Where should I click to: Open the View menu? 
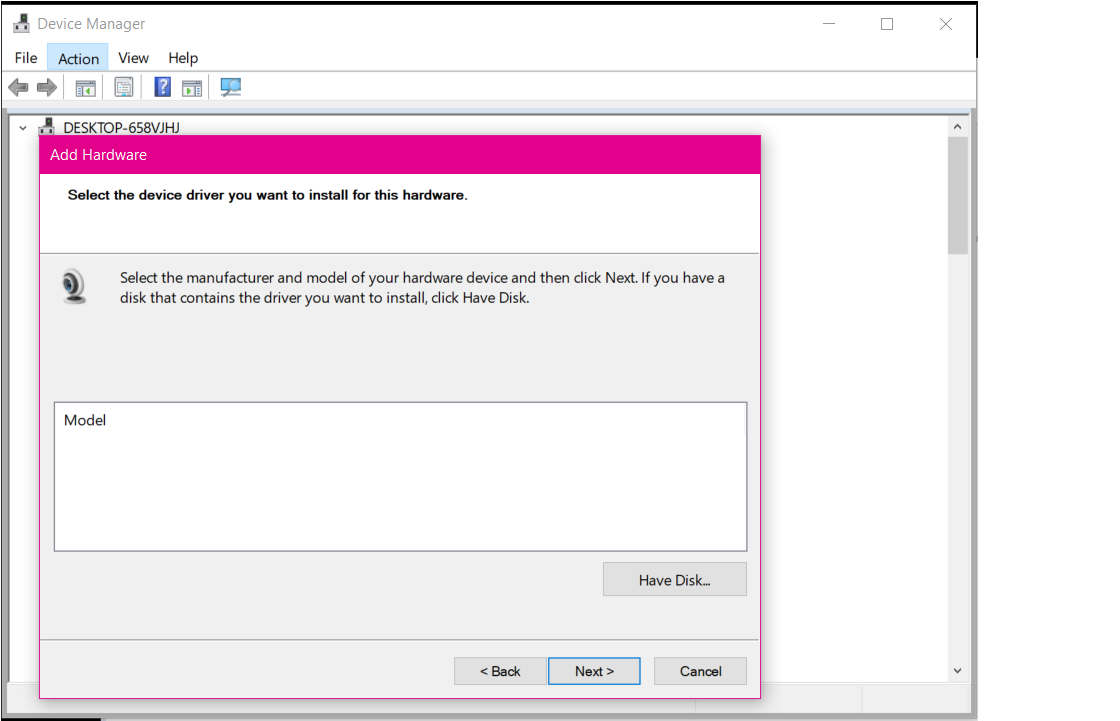tap(133, 57)
